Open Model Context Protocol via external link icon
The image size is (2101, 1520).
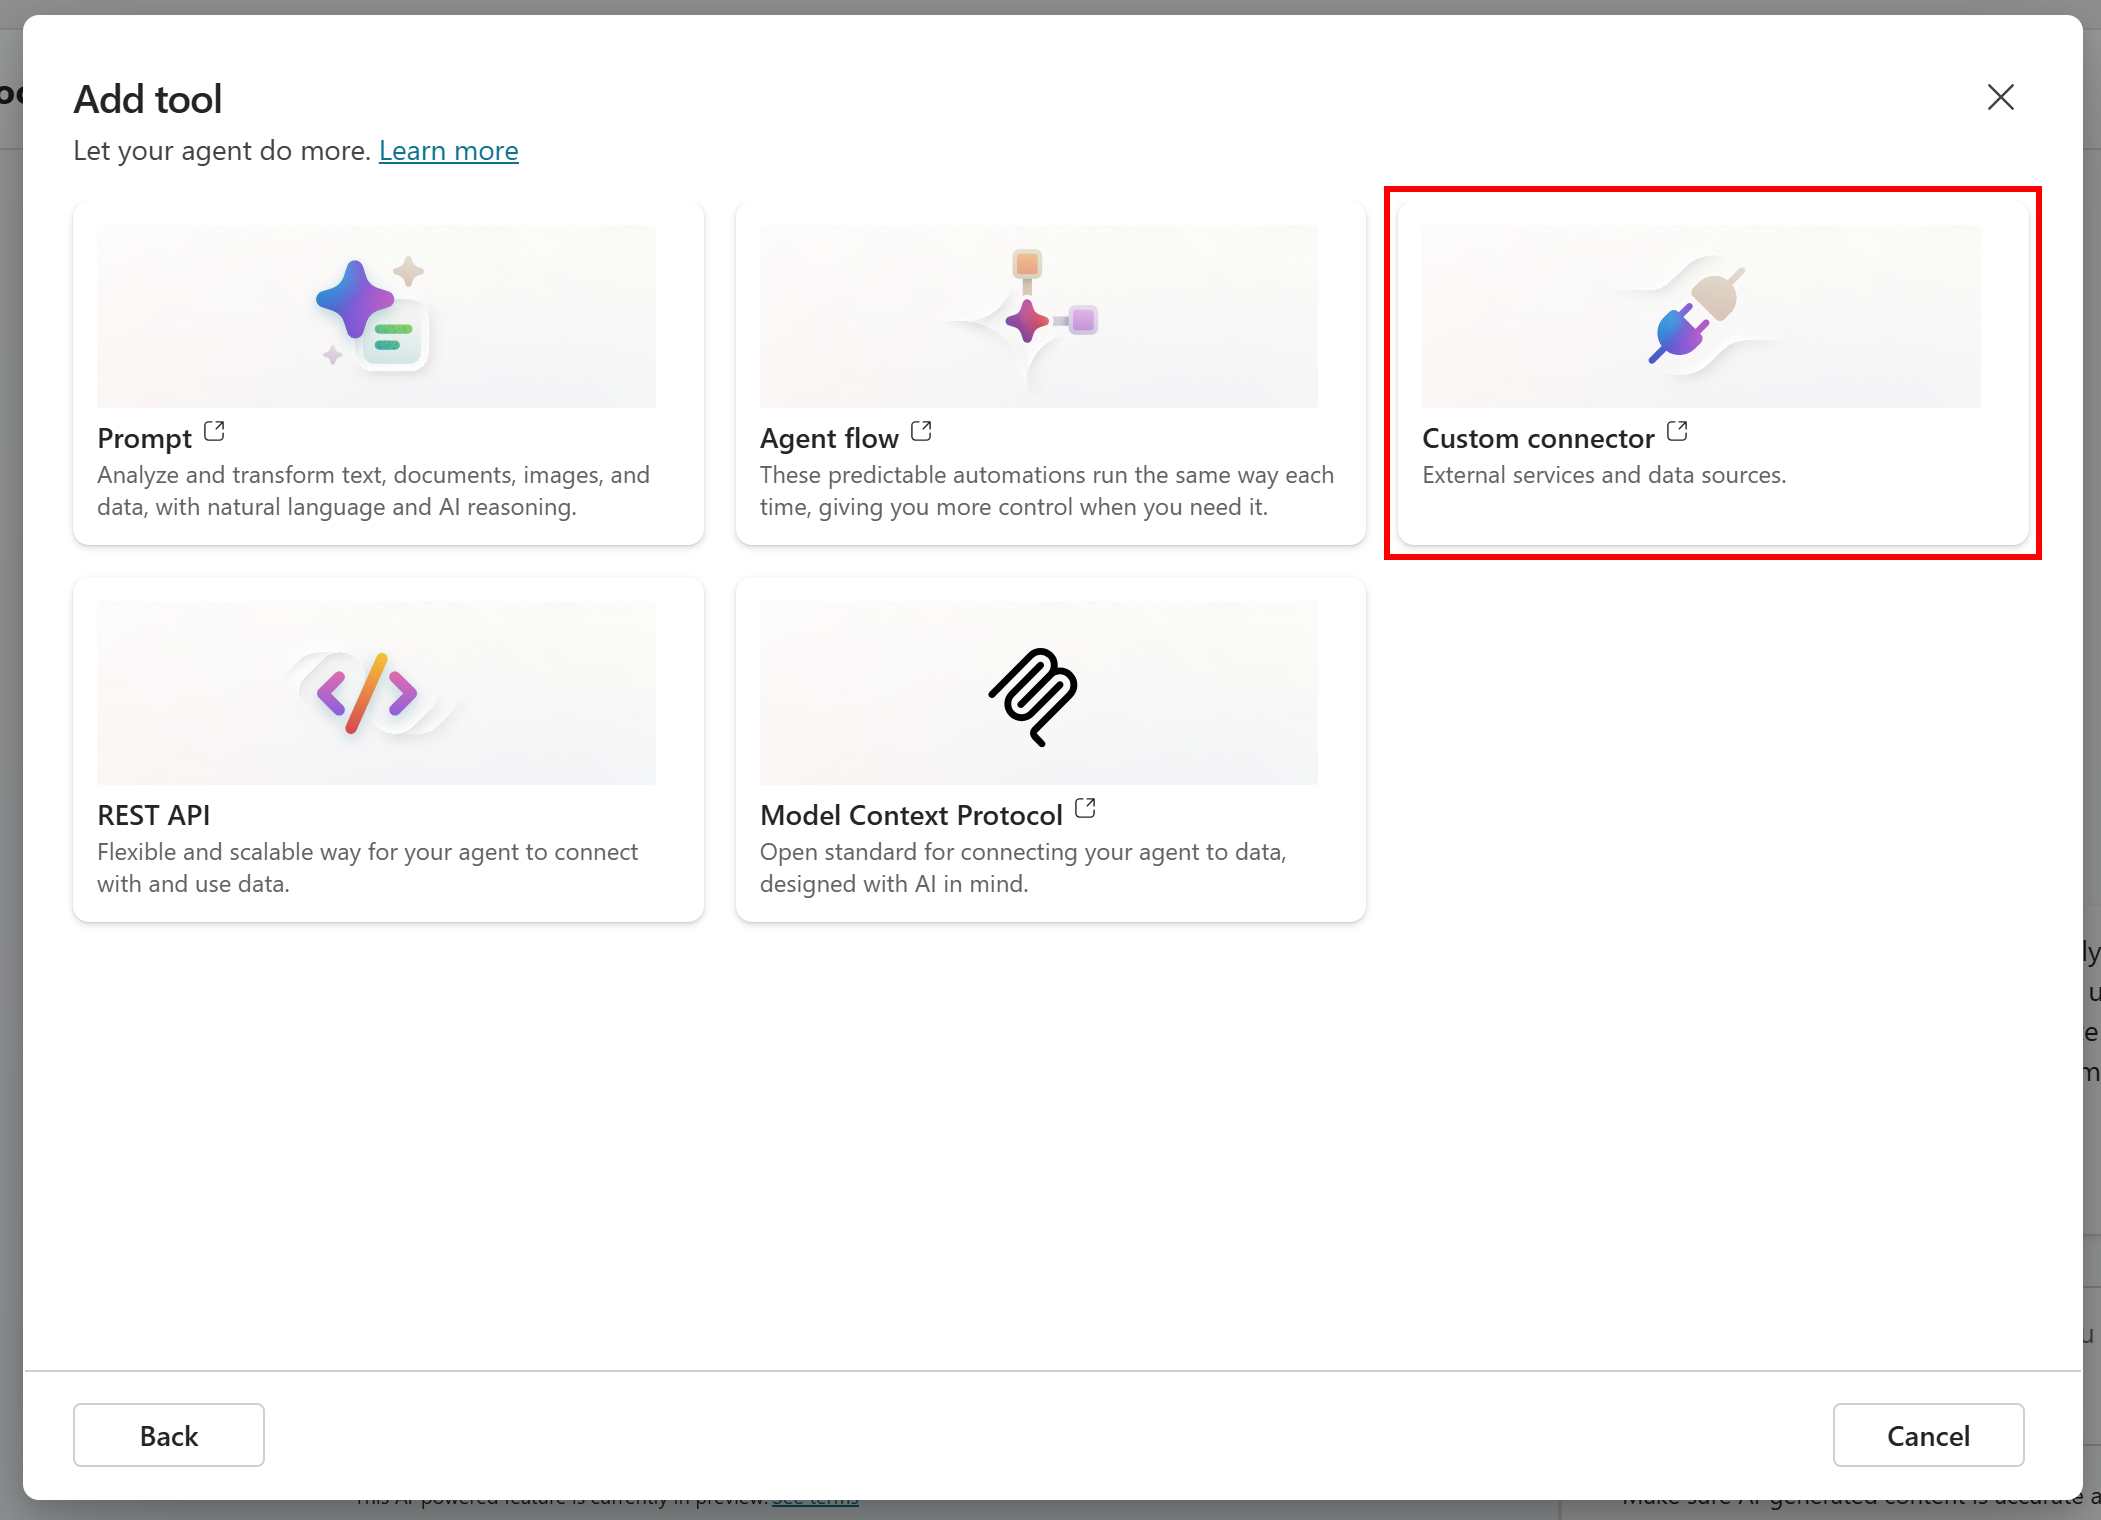[1085, 808]
